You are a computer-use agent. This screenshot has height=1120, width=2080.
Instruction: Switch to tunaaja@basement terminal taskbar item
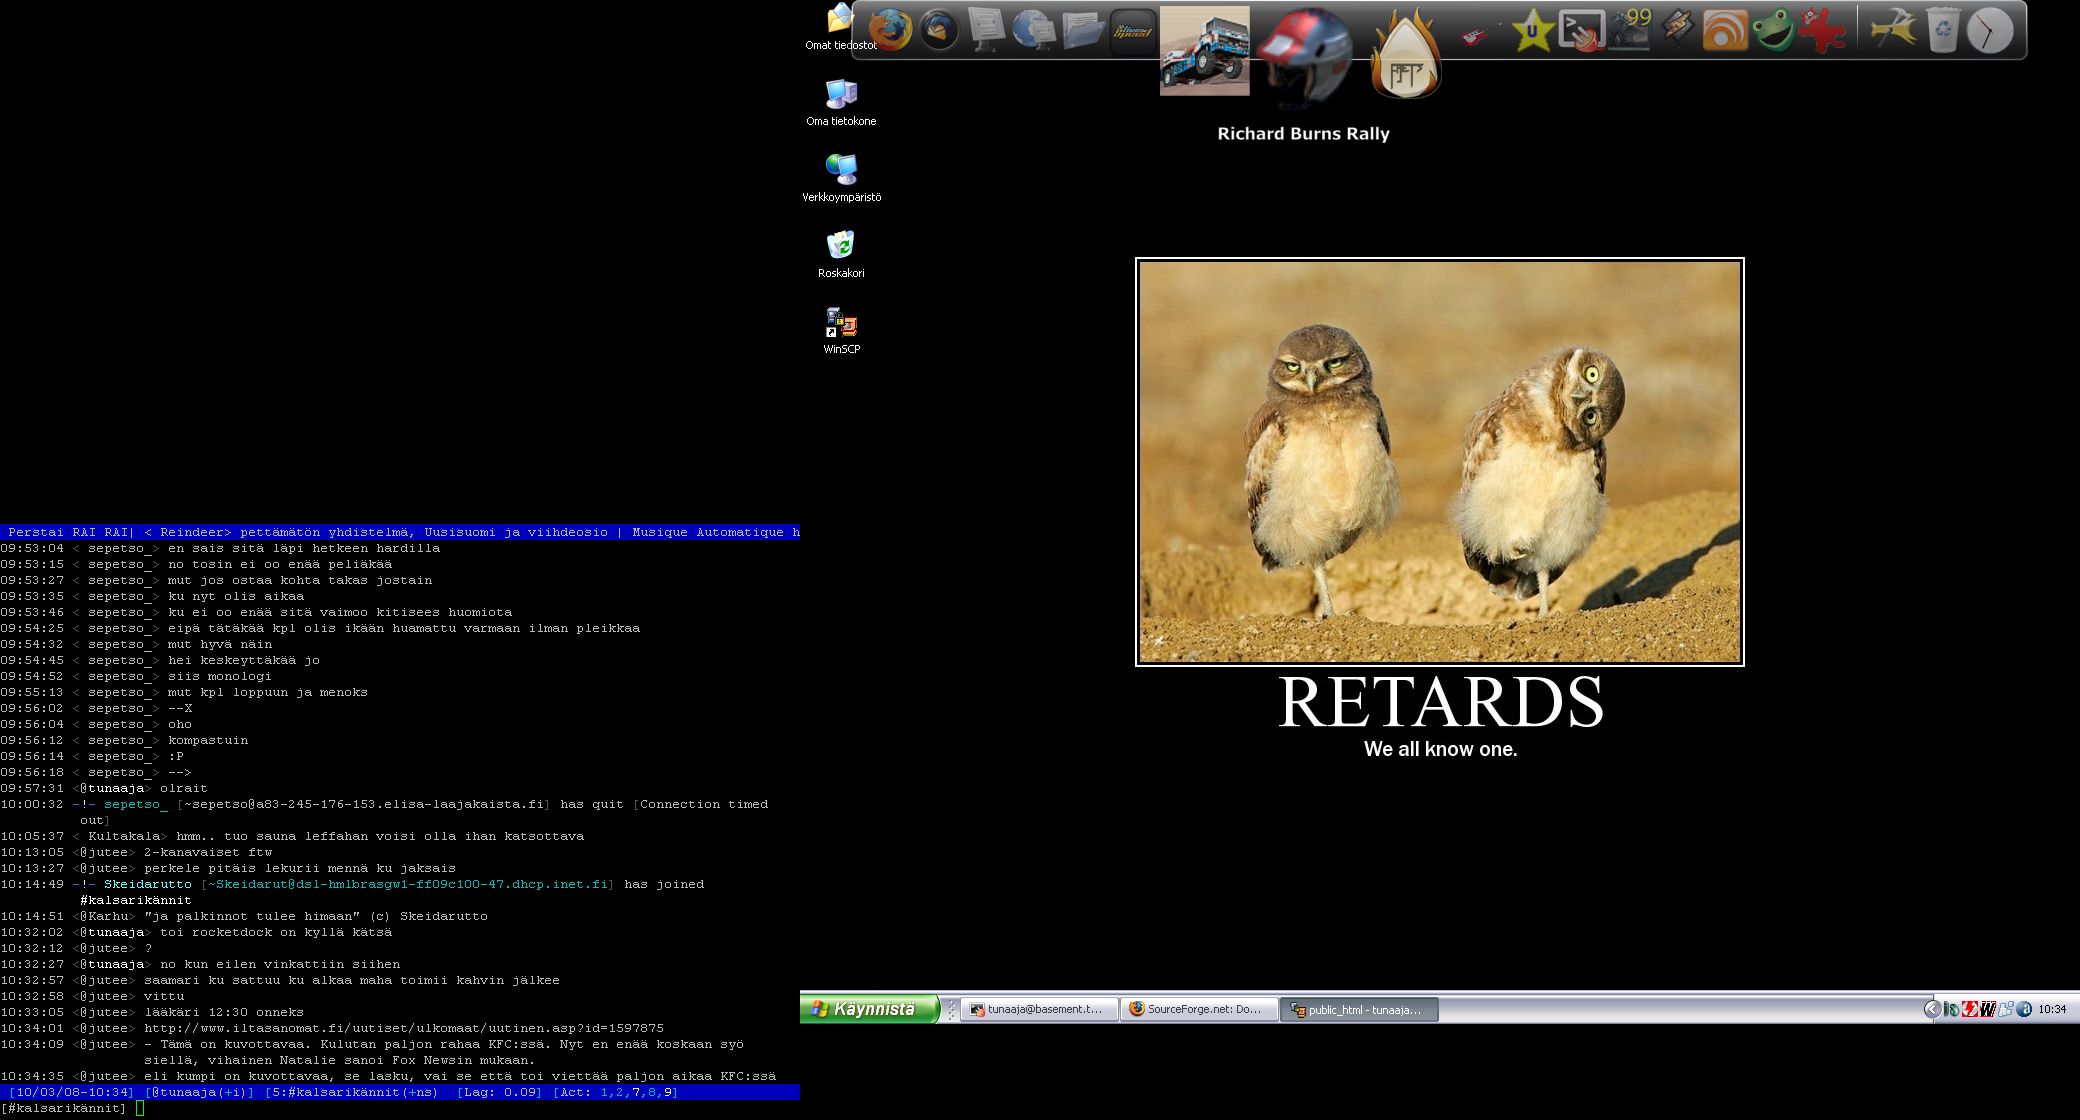tap(1038, 1009)
